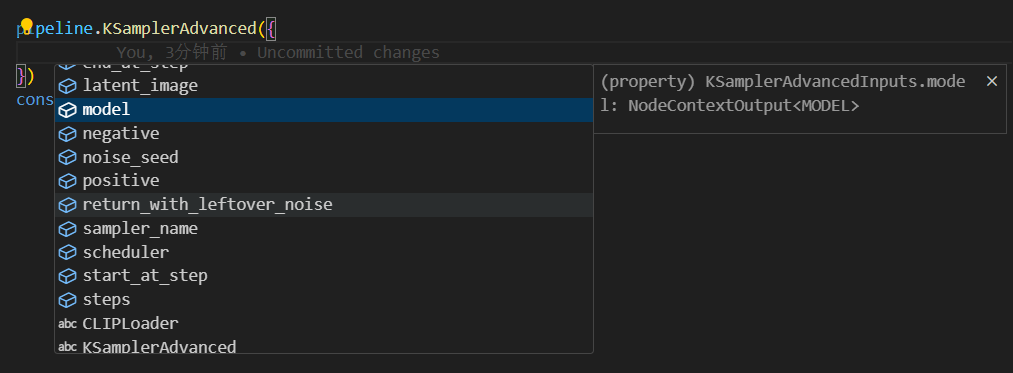The image size is (1013, 373).
Task: Select the scheduler property
Action: click(x=324, y=252)
